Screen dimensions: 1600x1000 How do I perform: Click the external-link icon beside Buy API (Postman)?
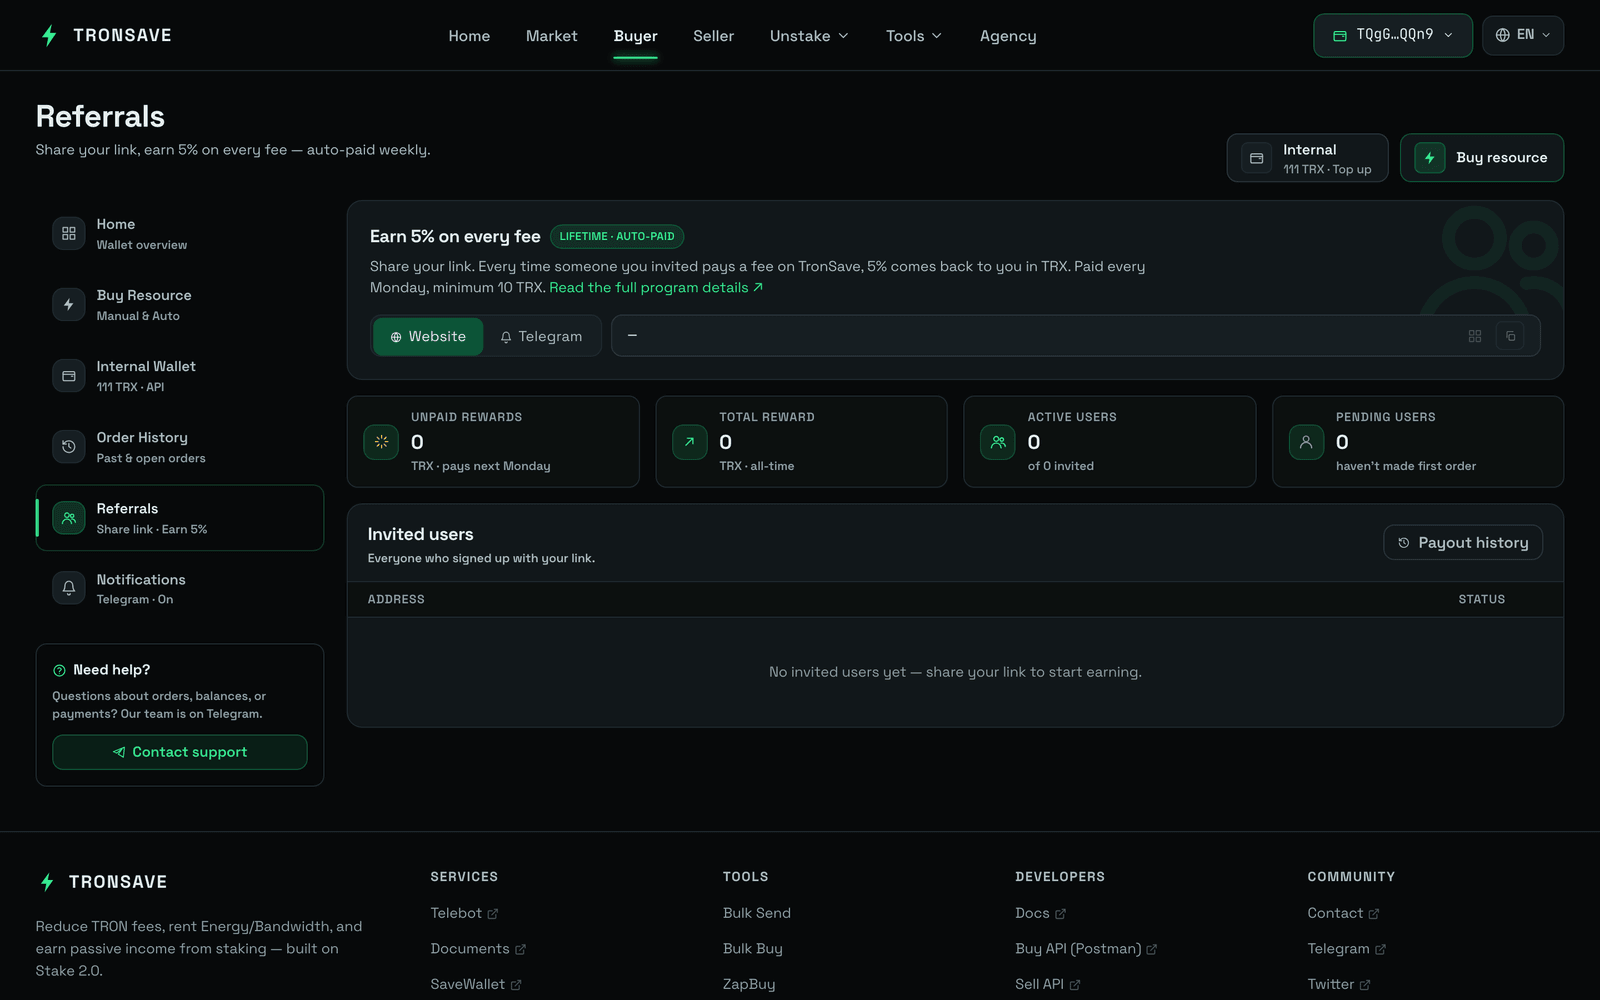point(1151,949)
